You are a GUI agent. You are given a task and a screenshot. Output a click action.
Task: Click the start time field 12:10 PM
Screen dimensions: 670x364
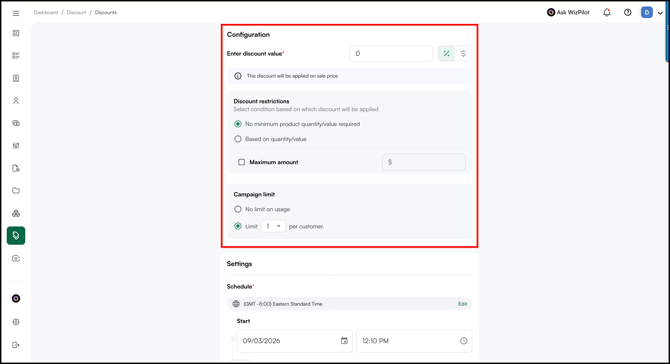coord(414,341)
